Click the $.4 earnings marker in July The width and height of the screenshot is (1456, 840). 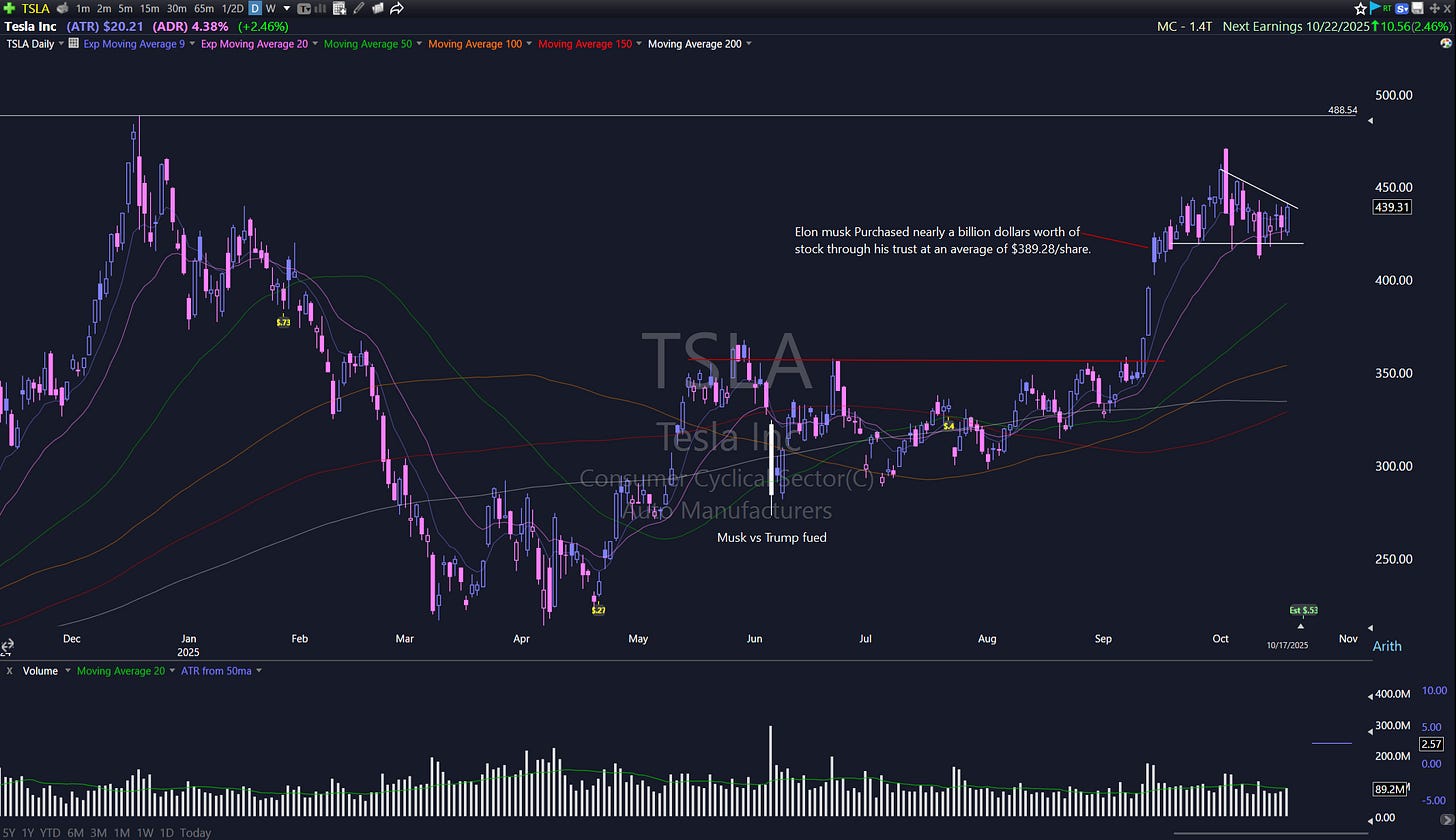coord(949,426)
